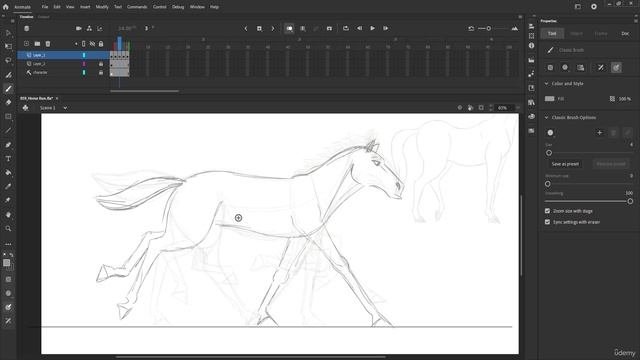The width and height of the screenshot is (640, 360).
Task: Open the Scene 1 dropdown
Action: 65,108
